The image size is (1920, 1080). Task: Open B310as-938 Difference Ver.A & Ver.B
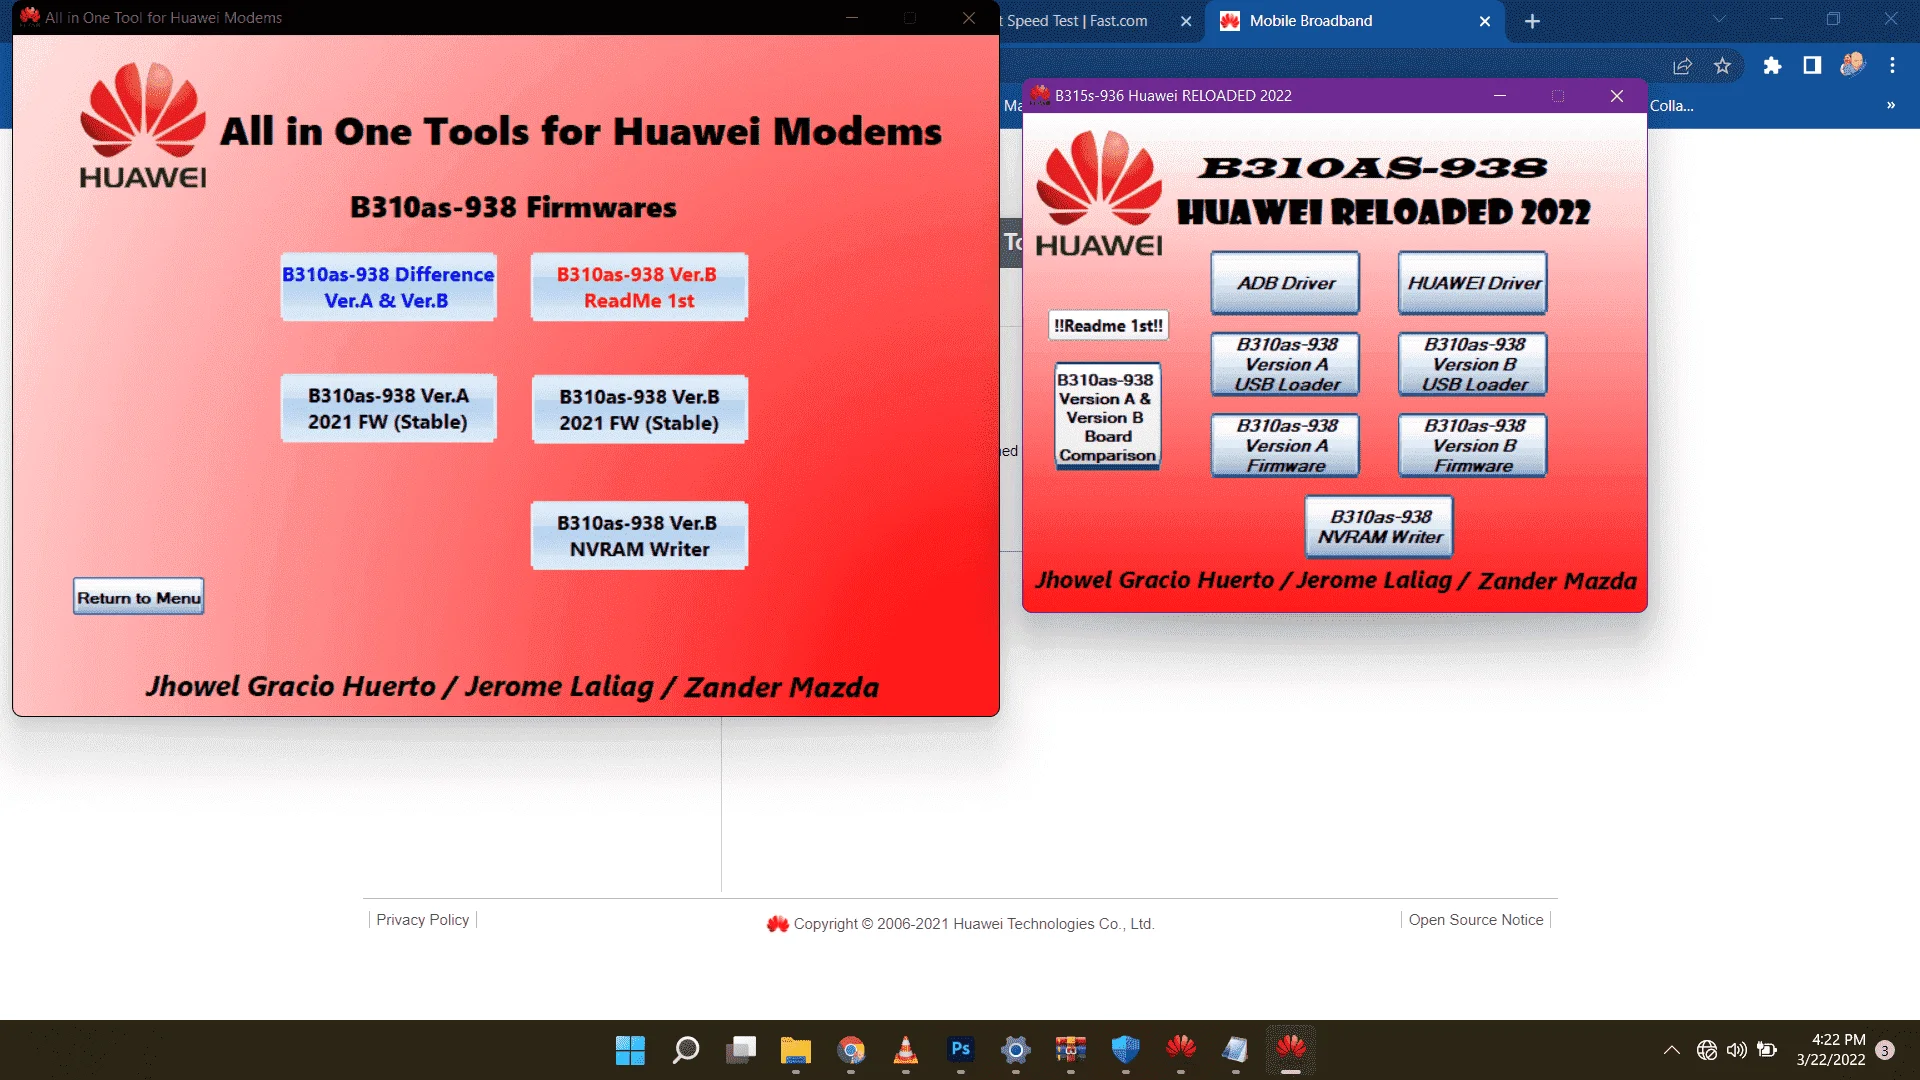click(388, 287)
